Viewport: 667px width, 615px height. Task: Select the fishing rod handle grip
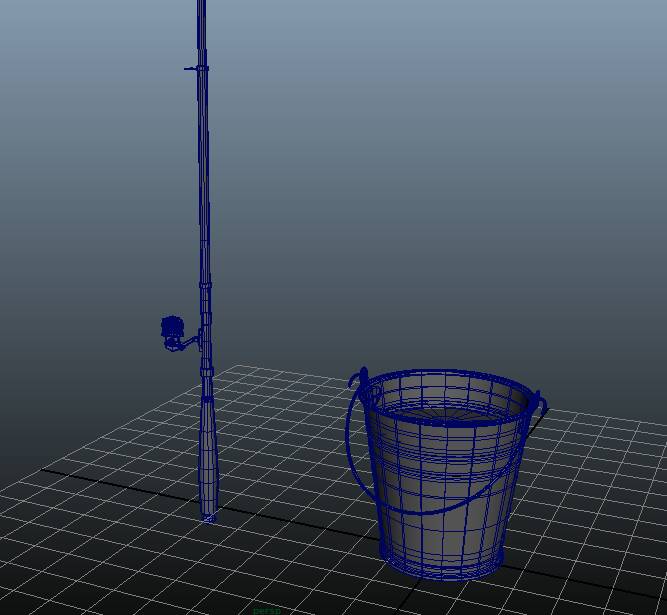[x=208, y=459]
